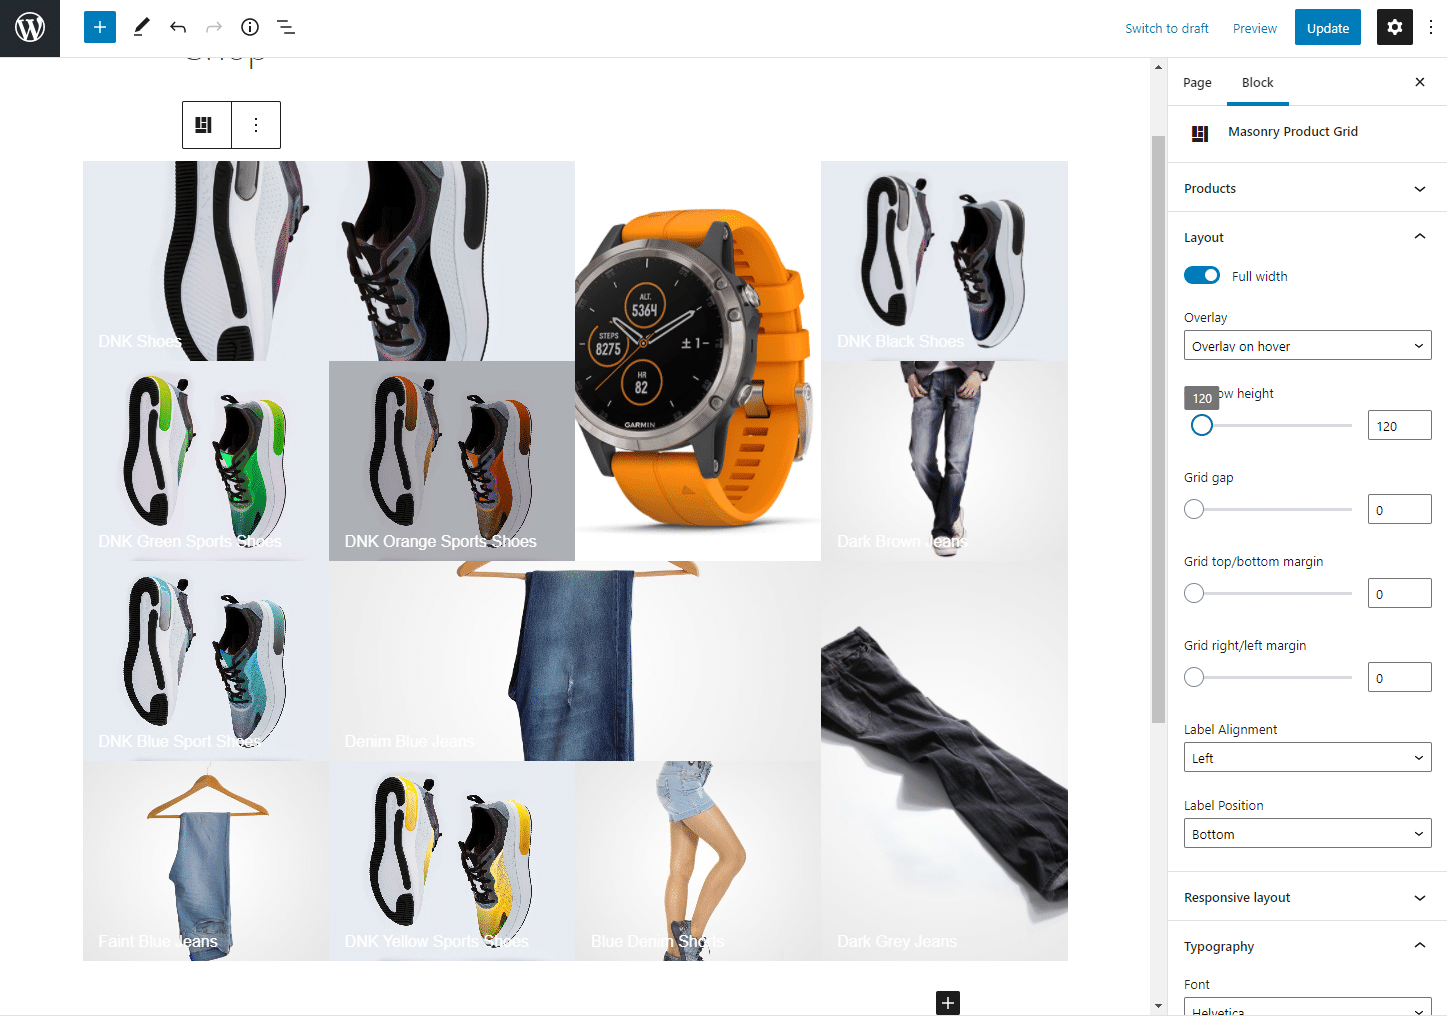
Task: Click the black add-block plus below grid
Action: click(x=948, y=1003)
